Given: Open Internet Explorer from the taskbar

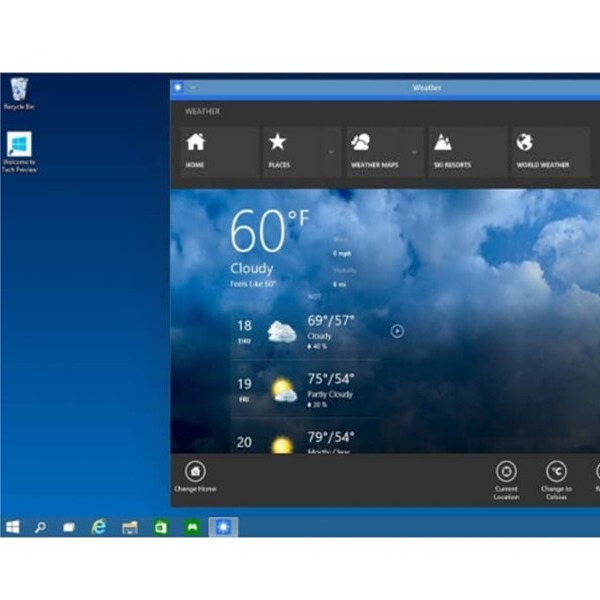Looking at the screenshot, I should pos(99,526).
